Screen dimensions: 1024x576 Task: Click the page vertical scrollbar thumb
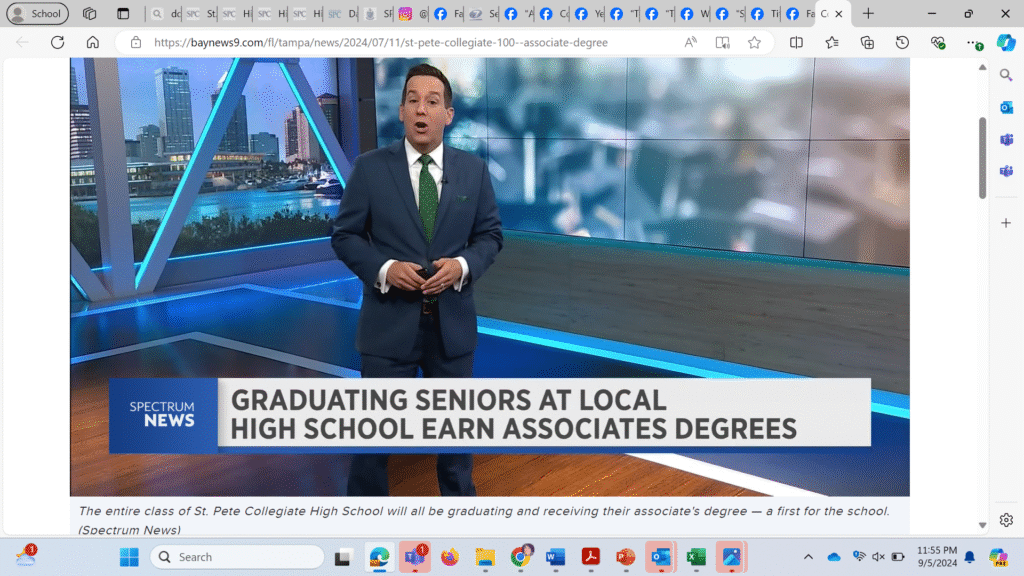coord(982,158)
